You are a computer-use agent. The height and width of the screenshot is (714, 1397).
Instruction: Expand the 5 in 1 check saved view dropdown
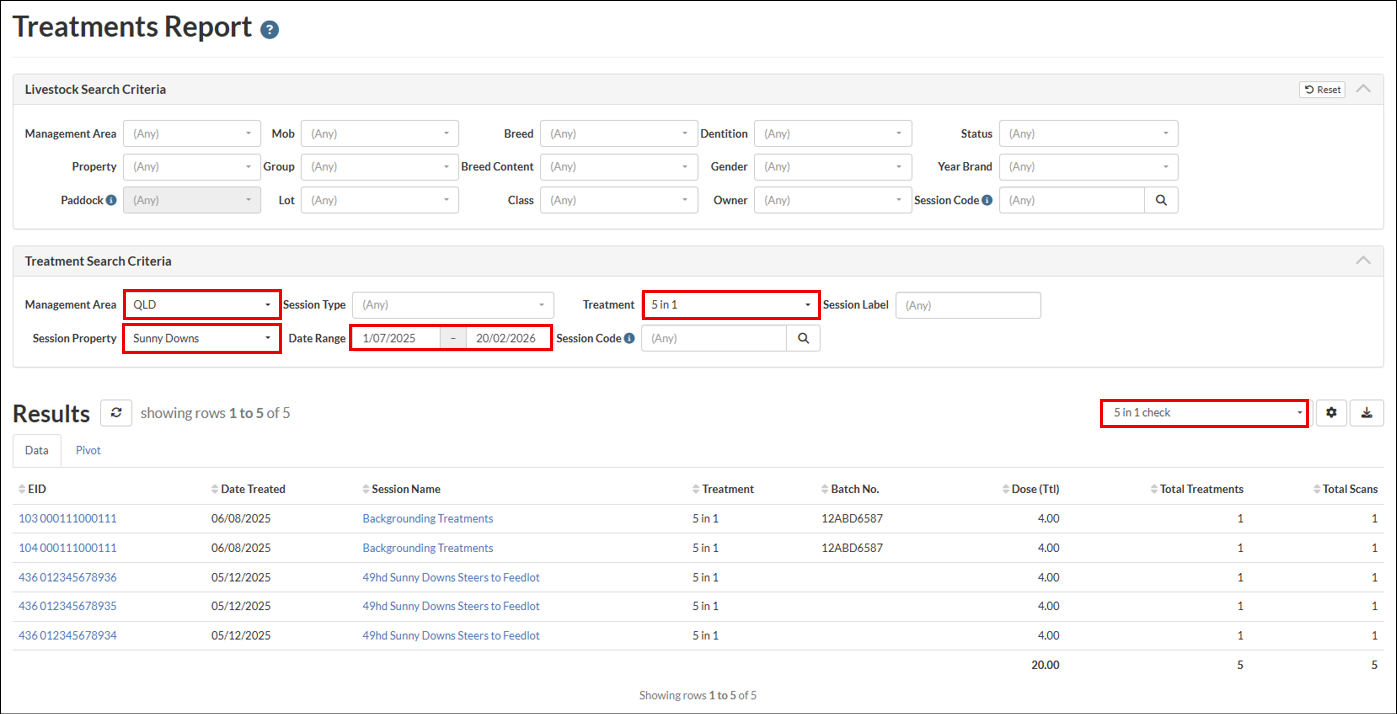(1204, 413)
